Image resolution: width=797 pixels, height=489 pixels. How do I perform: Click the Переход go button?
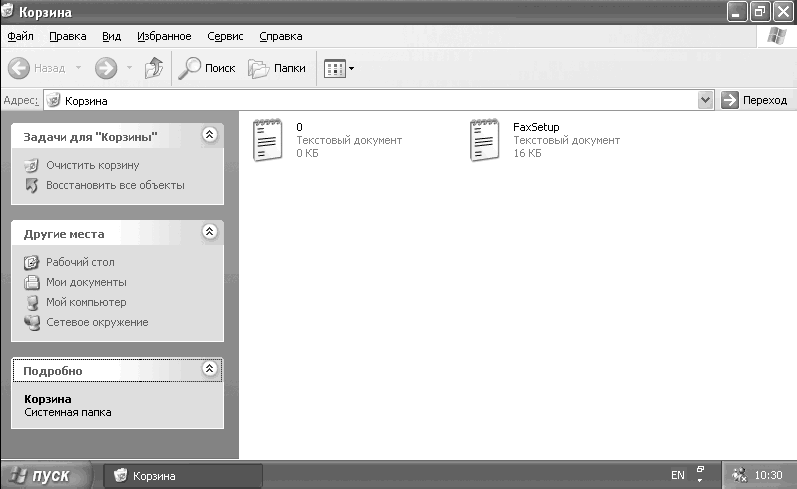(x=754, y=100)
